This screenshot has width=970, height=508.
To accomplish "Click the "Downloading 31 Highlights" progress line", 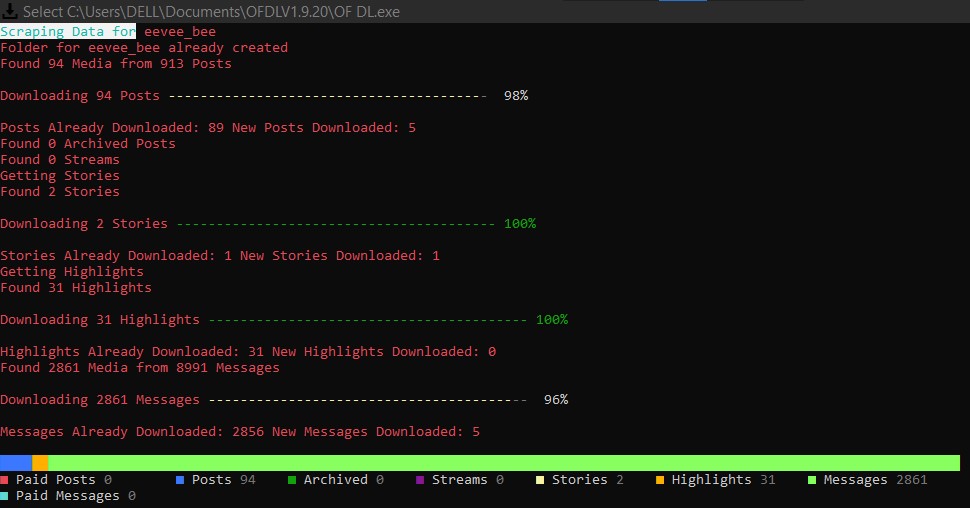I will click(x=283, y=320).
